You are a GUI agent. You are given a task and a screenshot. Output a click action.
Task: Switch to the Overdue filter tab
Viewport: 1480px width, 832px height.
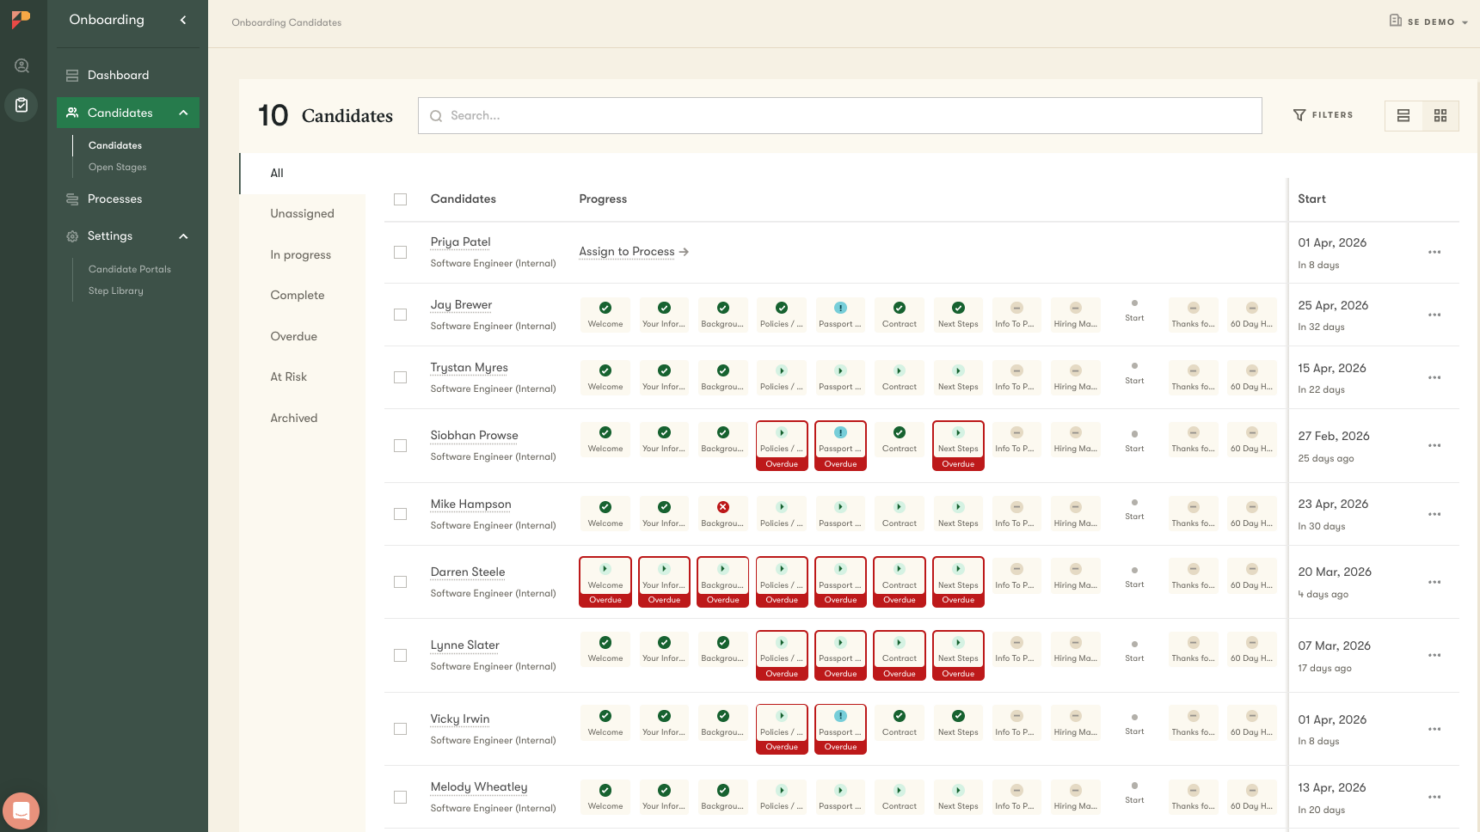point(293,335)
